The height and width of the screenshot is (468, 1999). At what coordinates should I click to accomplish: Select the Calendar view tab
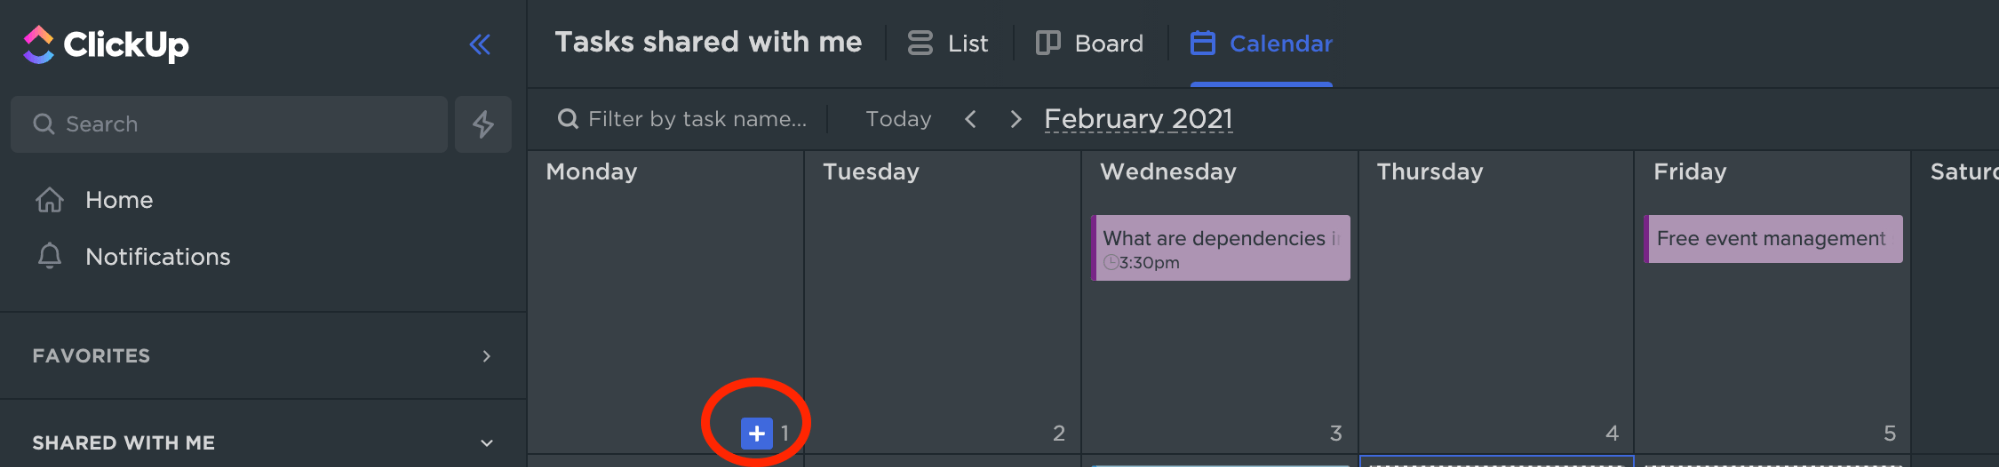[x=1261, y=43]
